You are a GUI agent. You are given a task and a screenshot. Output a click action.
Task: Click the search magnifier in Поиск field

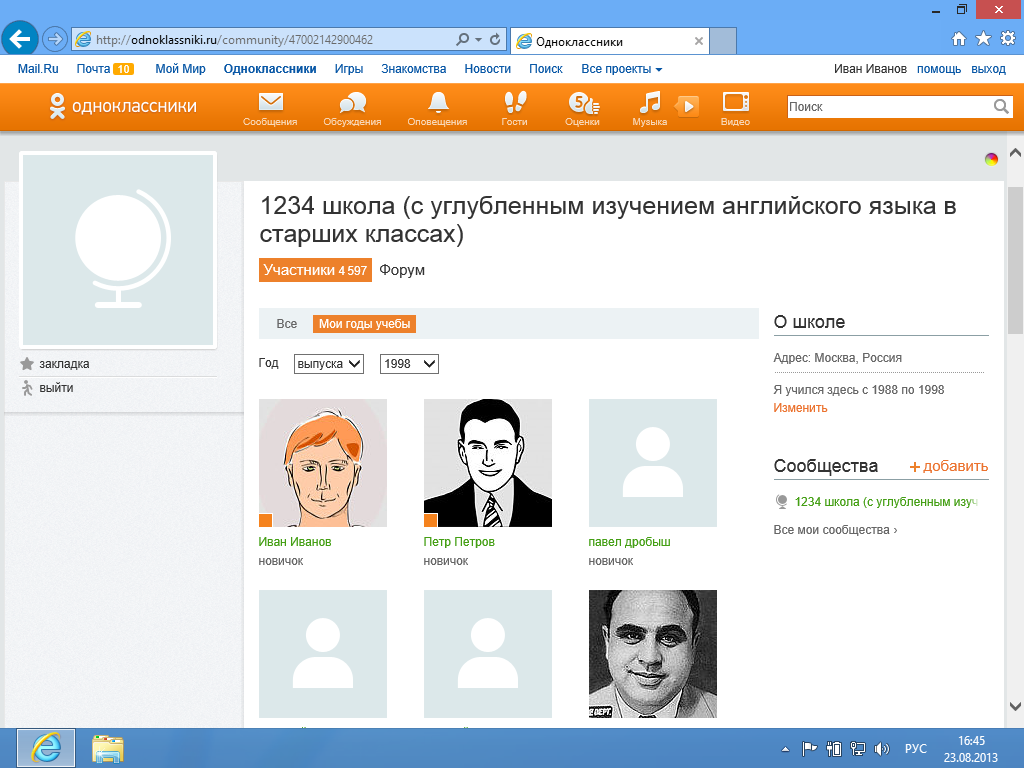tap(1001, 106)
